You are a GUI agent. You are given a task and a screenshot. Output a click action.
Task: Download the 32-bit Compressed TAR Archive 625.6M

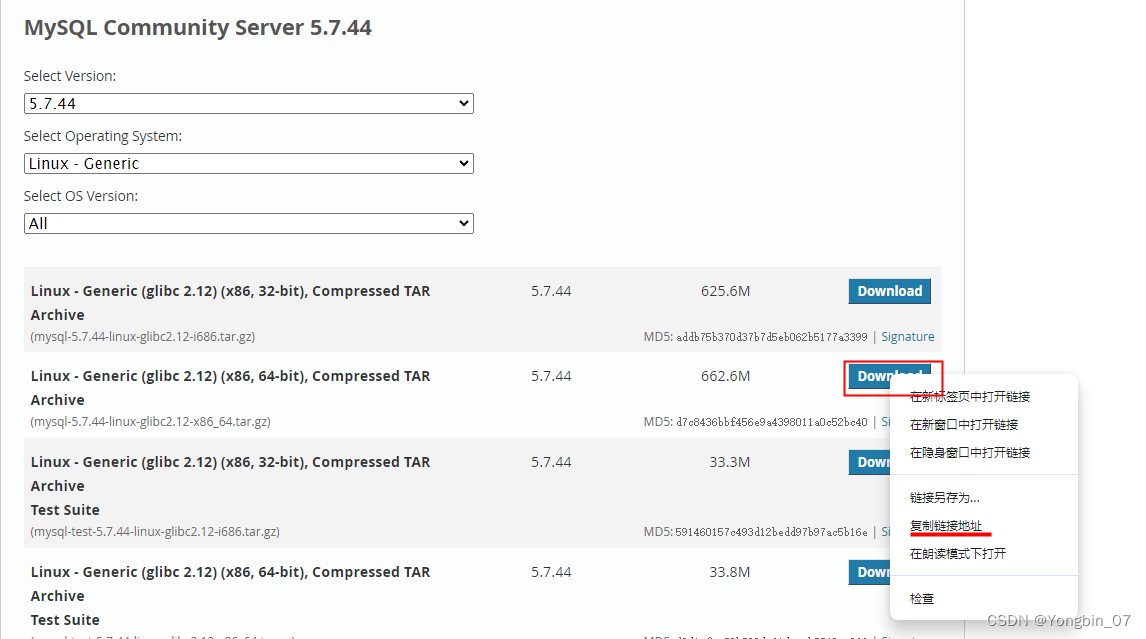click(x=889, y=291)
